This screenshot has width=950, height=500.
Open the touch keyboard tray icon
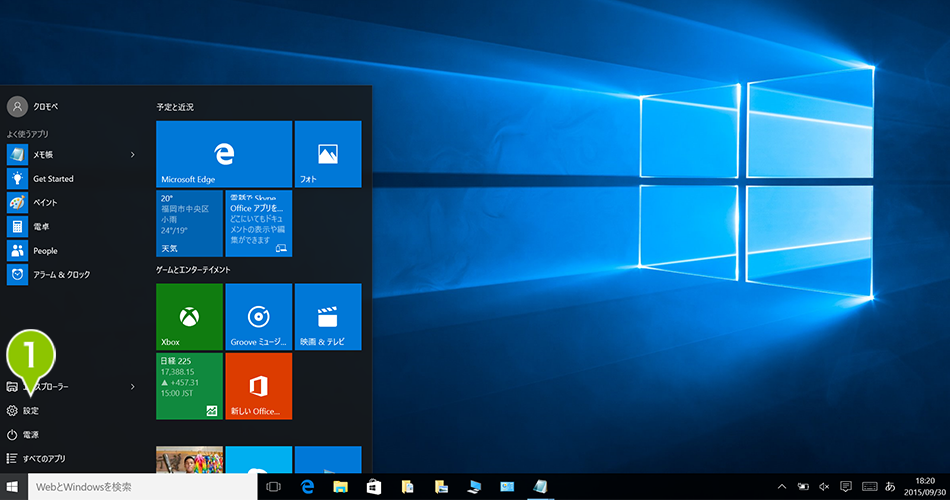coord(869,487)
